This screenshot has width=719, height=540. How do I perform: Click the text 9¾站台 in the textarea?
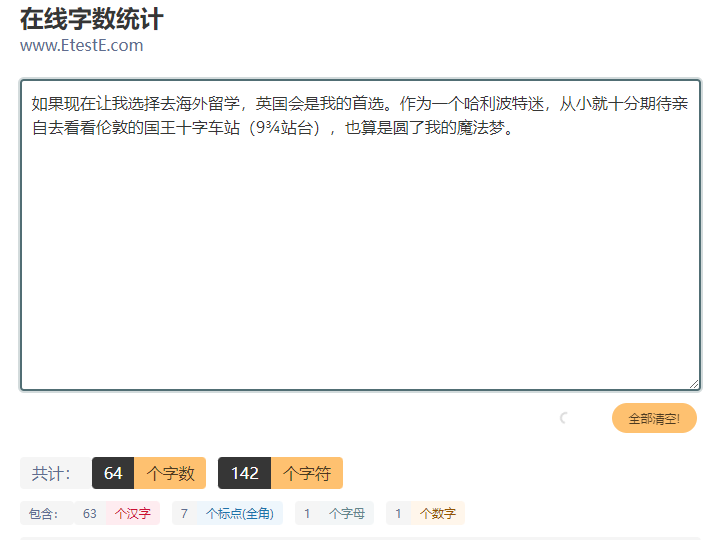coord(284,127)
